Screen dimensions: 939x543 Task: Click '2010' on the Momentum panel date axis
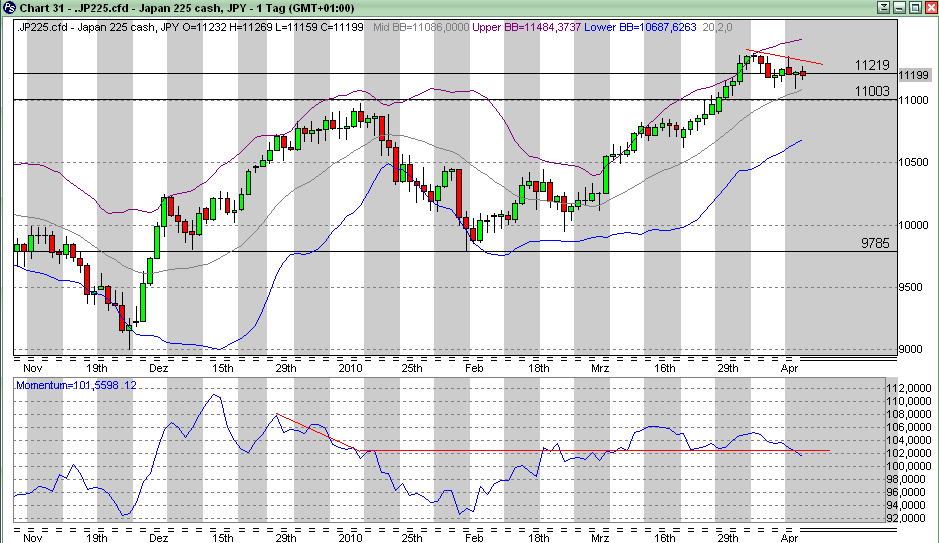pyautogui.click(x=350, y=538)
